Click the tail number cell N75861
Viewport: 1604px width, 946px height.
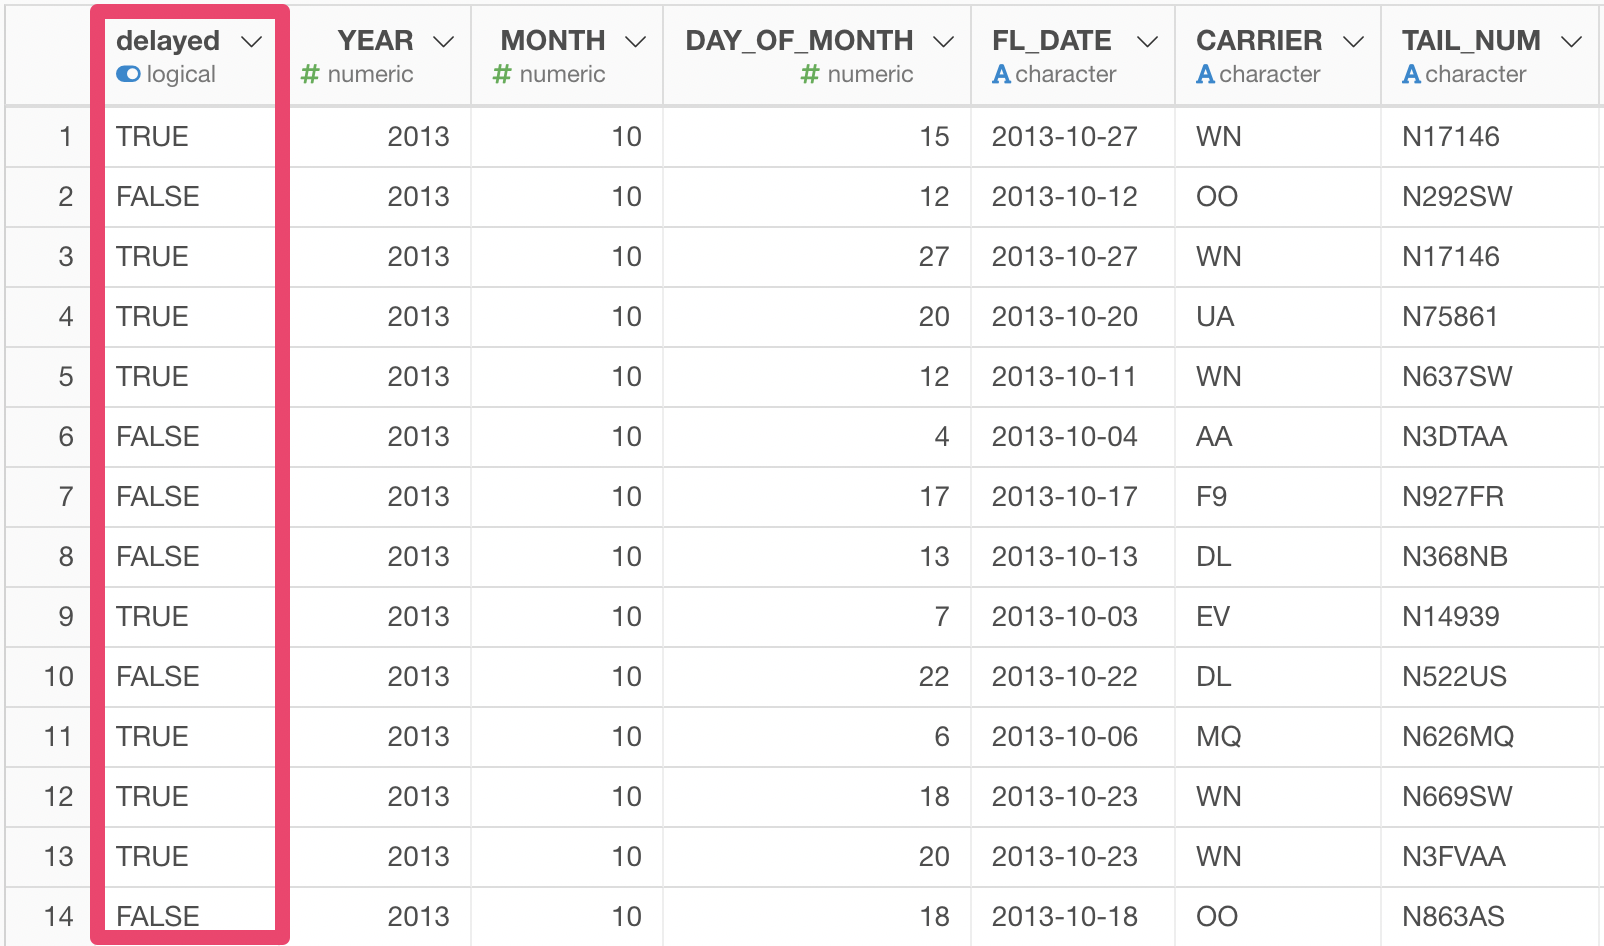click(x=1449, y=317)
